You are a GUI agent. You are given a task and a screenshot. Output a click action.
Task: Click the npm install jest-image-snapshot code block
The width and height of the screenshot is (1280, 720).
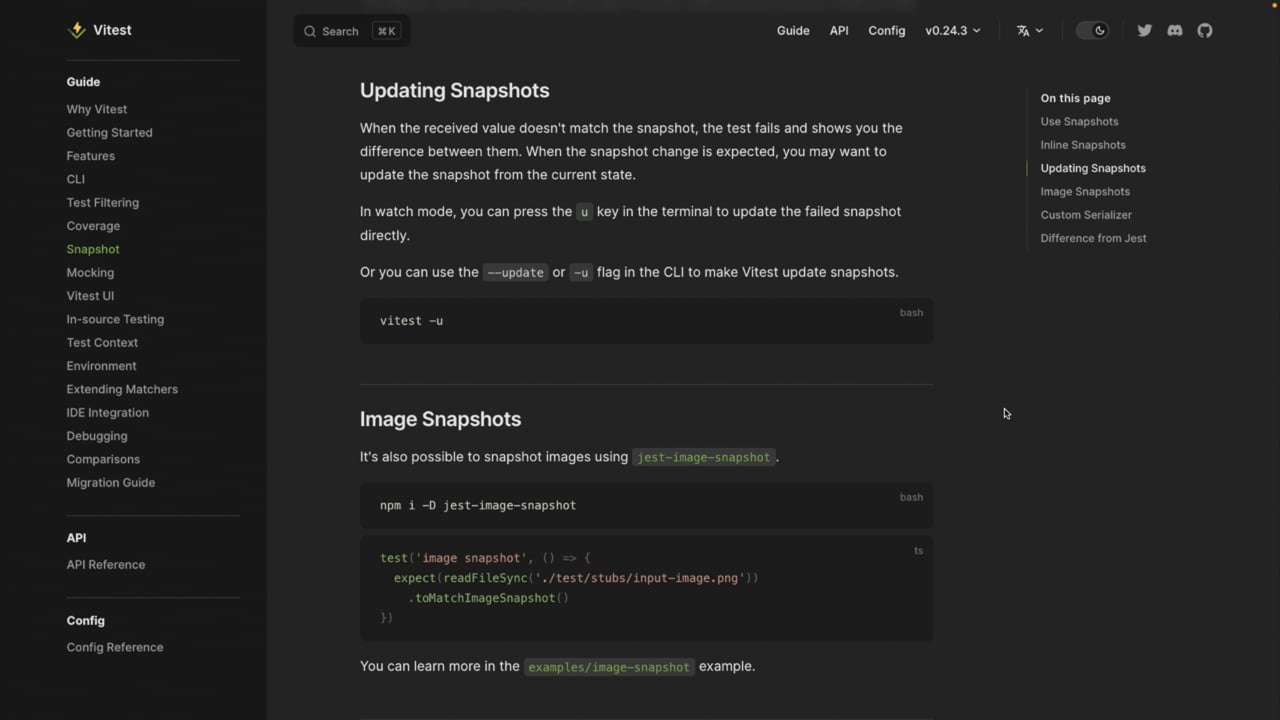[x=646, y=505]
